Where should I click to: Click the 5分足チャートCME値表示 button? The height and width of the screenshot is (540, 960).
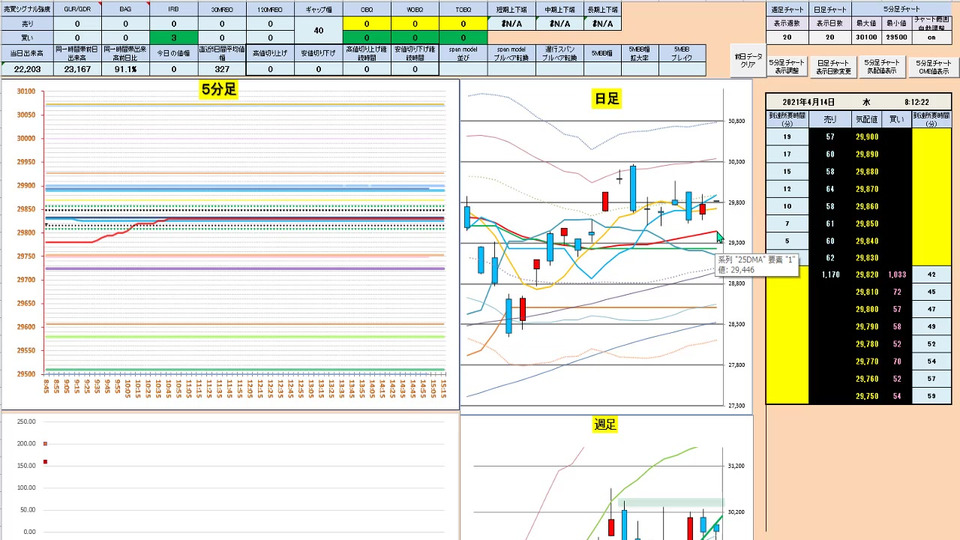point(934,67)
